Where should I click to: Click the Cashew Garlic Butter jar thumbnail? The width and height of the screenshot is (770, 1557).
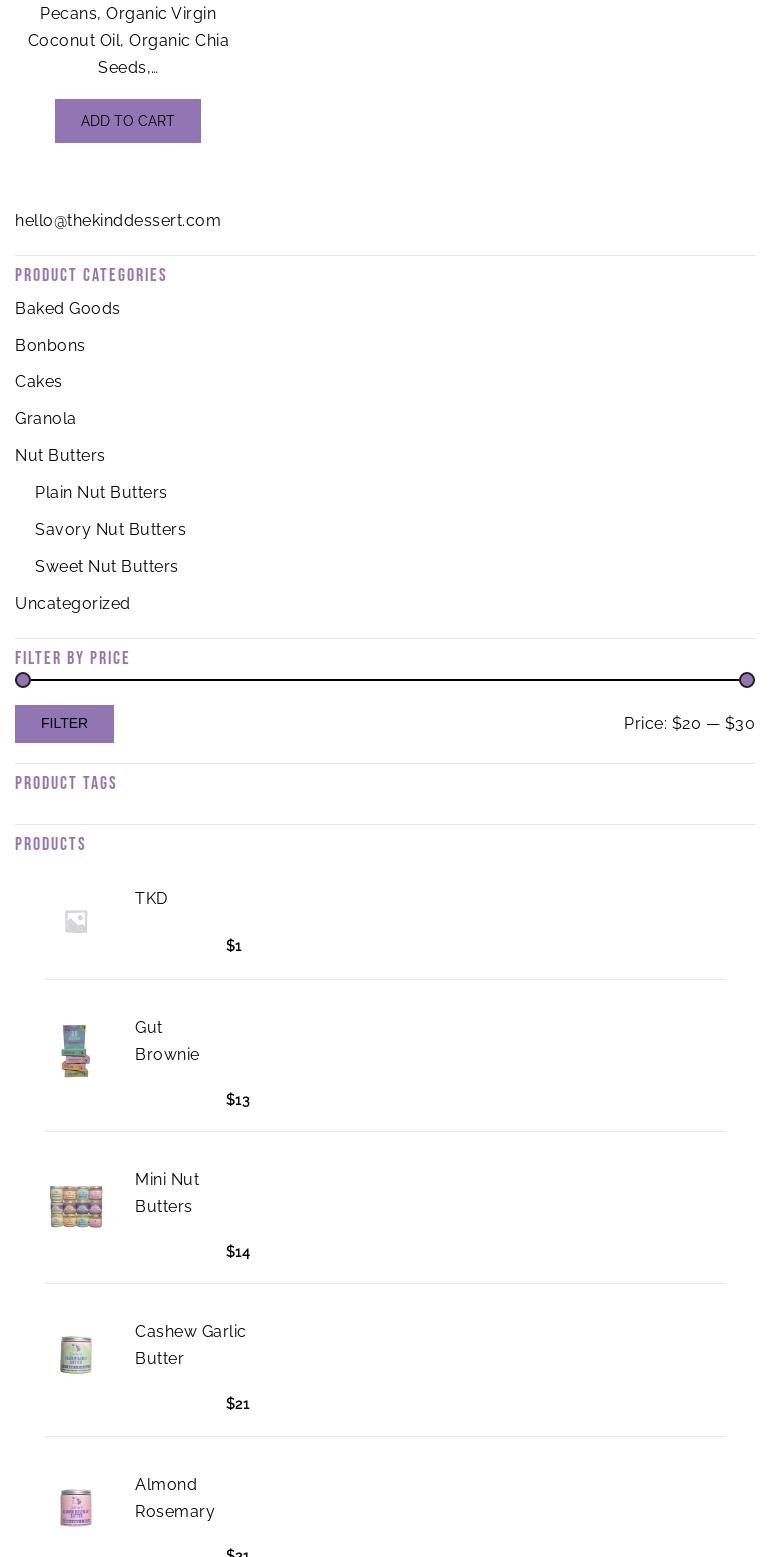click(76, 1356)
